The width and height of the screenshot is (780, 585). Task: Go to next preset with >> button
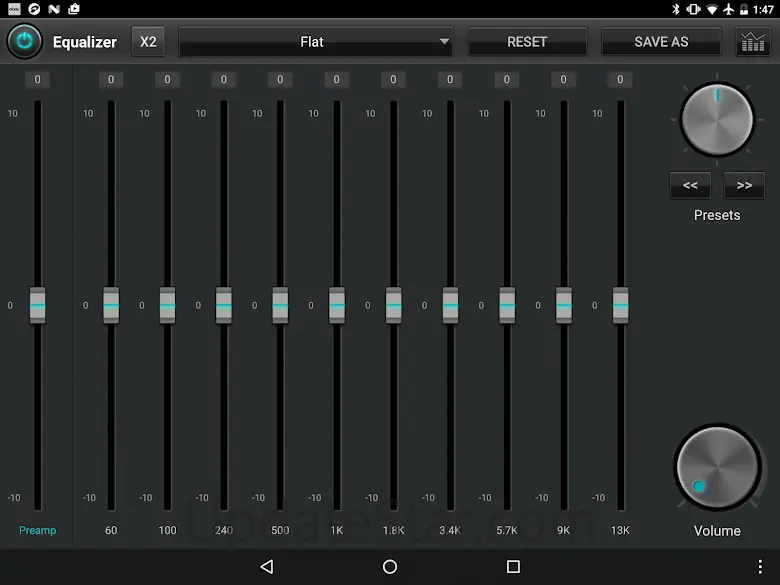click(744, 185)
